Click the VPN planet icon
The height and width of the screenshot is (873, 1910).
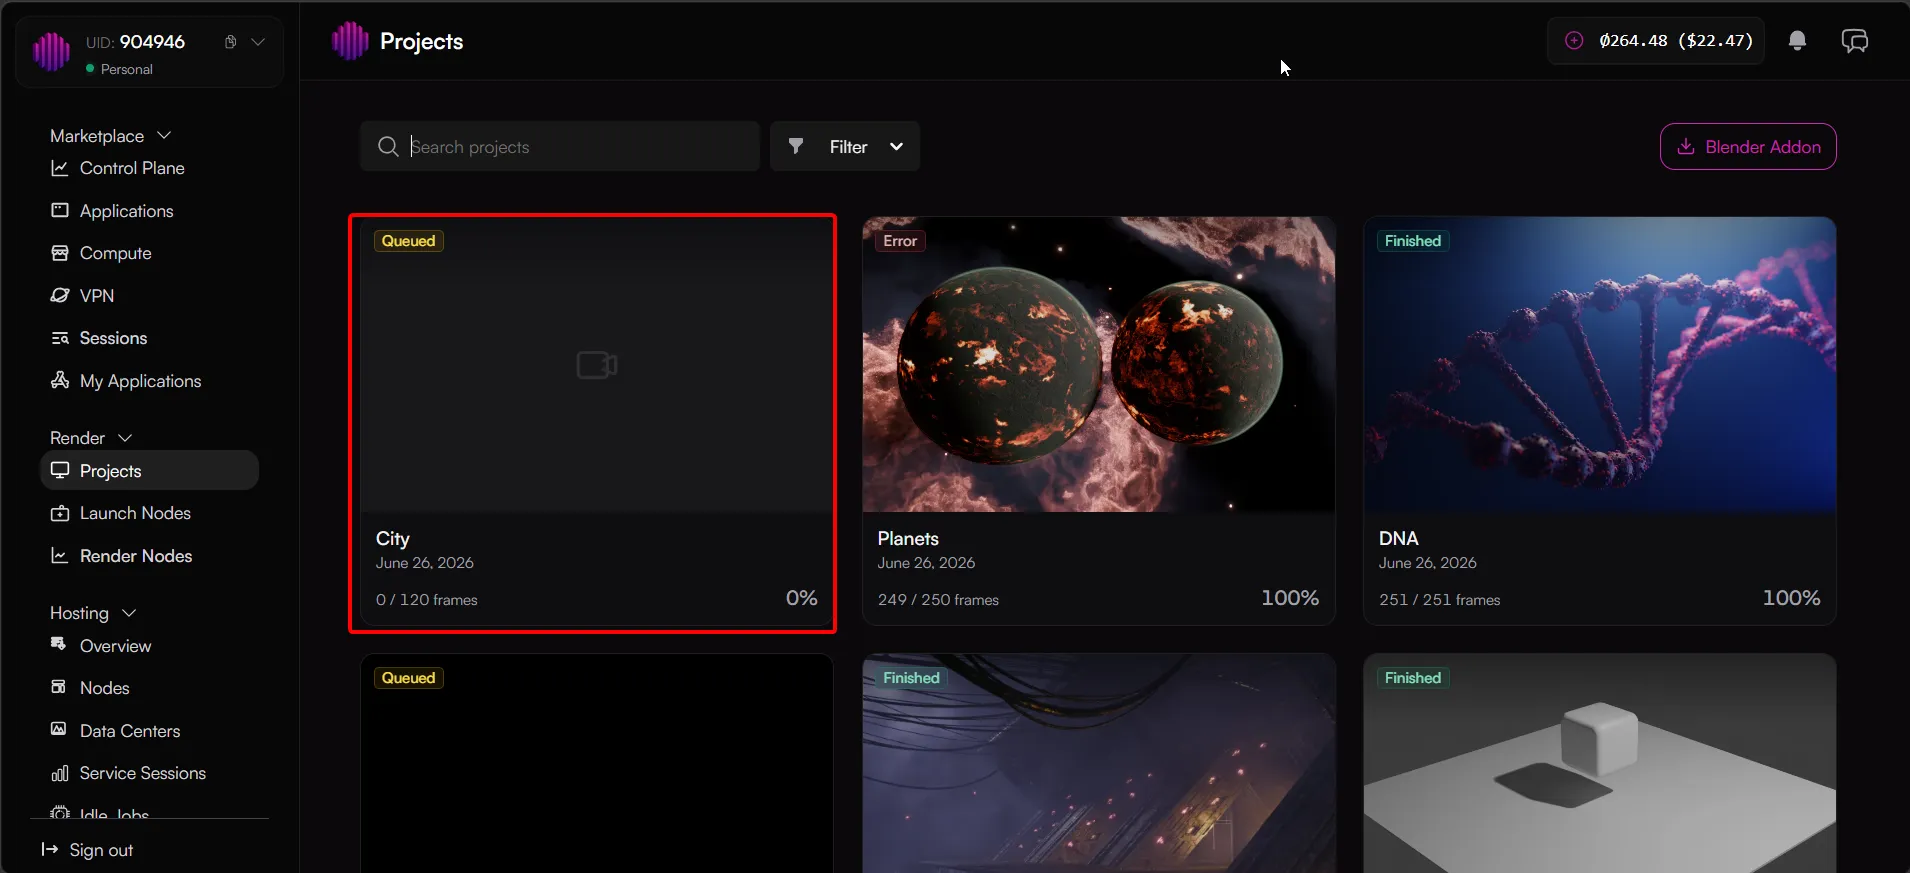point(60,295)
